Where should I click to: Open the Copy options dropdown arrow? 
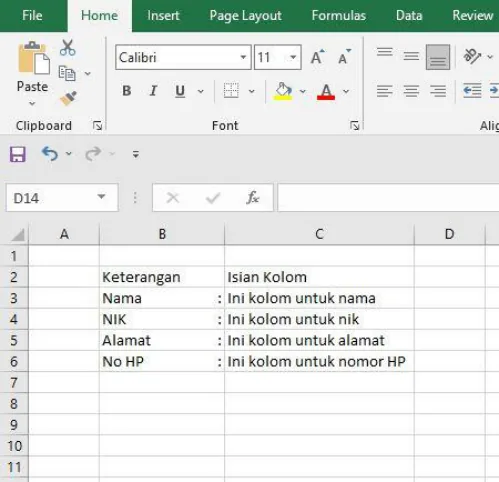pos(88,73)
